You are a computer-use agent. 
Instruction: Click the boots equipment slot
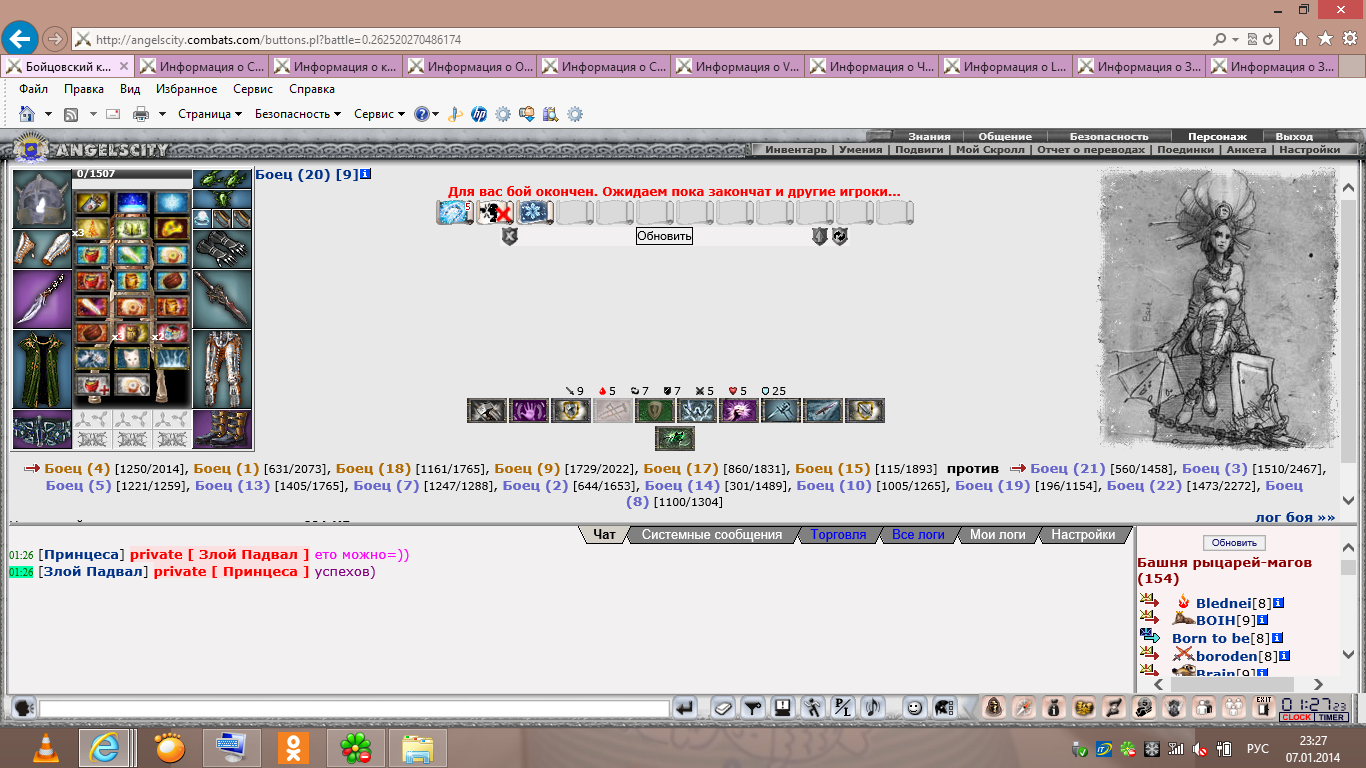(x=222, y=429)
